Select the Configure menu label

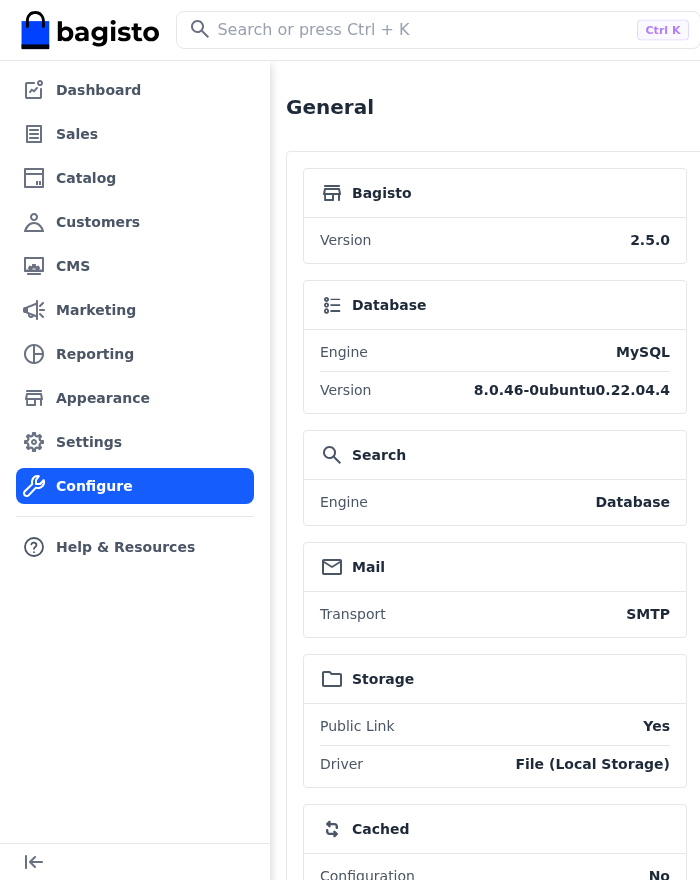tap(94, 486)
